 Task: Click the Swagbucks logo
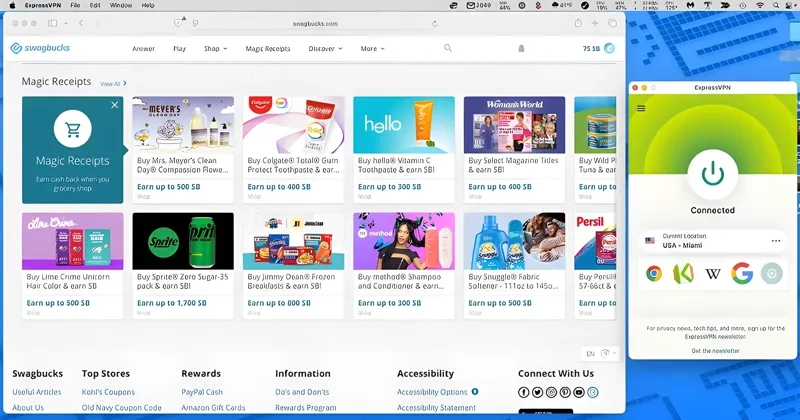pos(40,48)
